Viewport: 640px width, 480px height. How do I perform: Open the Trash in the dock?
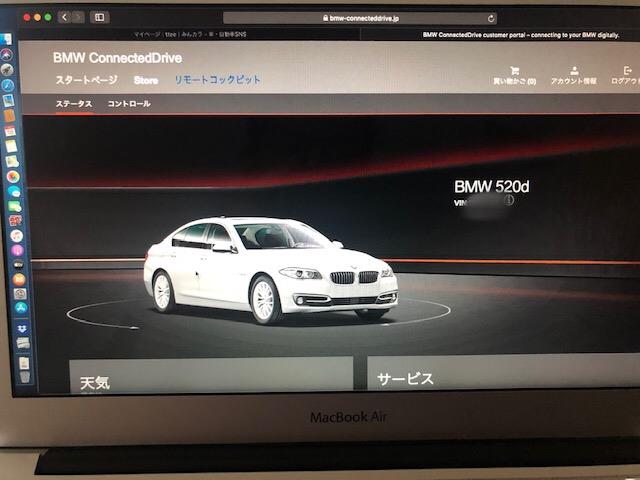coord(24,376)
